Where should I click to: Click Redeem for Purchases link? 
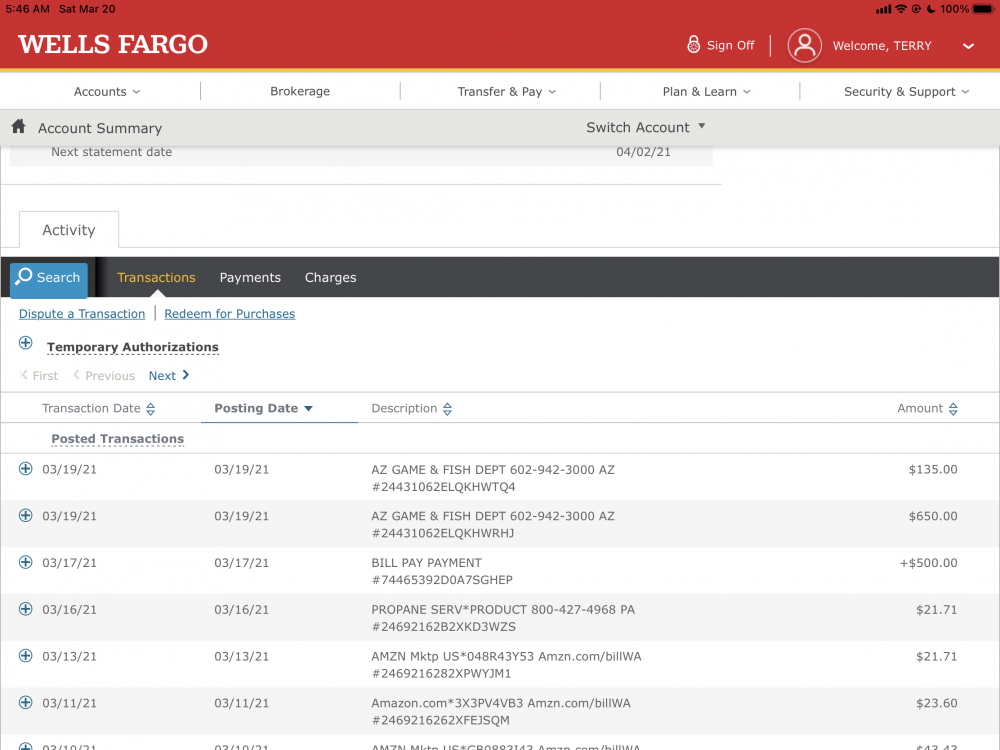[230, 314]
